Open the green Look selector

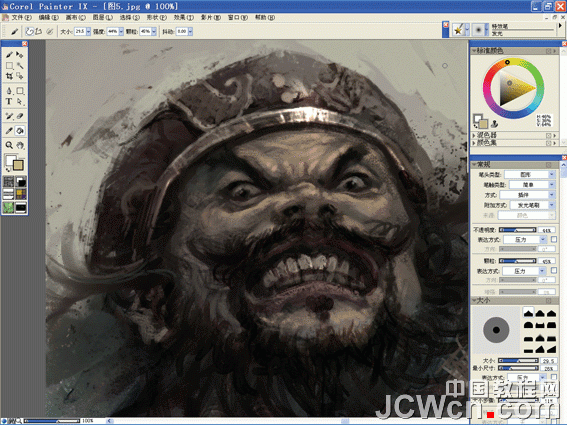pyautogui.click(x=8, y=207)
